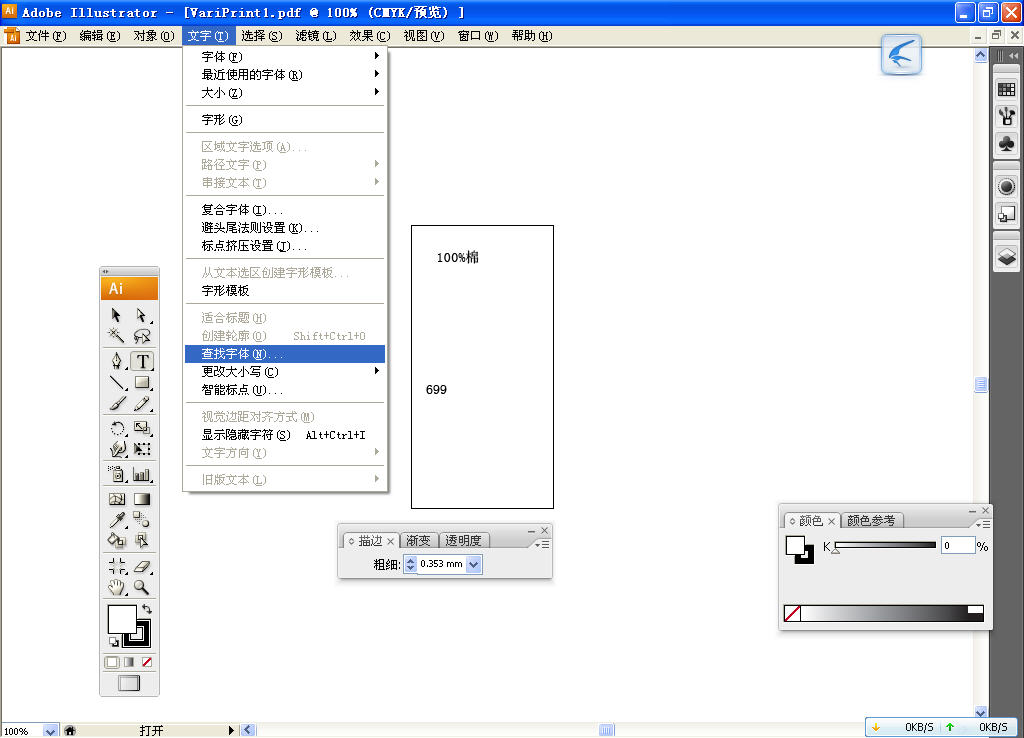
Task: Click the blue bird floating icon
Action: 901,54
